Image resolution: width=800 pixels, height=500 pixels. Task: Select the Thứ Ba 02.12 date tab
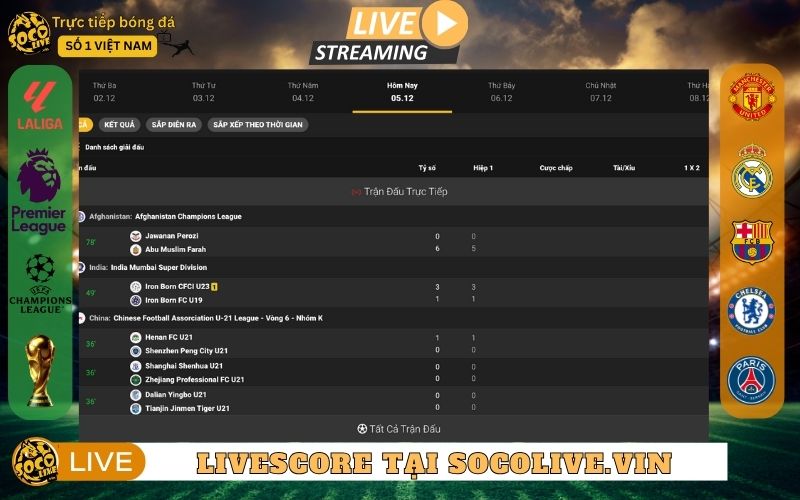[x=105, y=92]
